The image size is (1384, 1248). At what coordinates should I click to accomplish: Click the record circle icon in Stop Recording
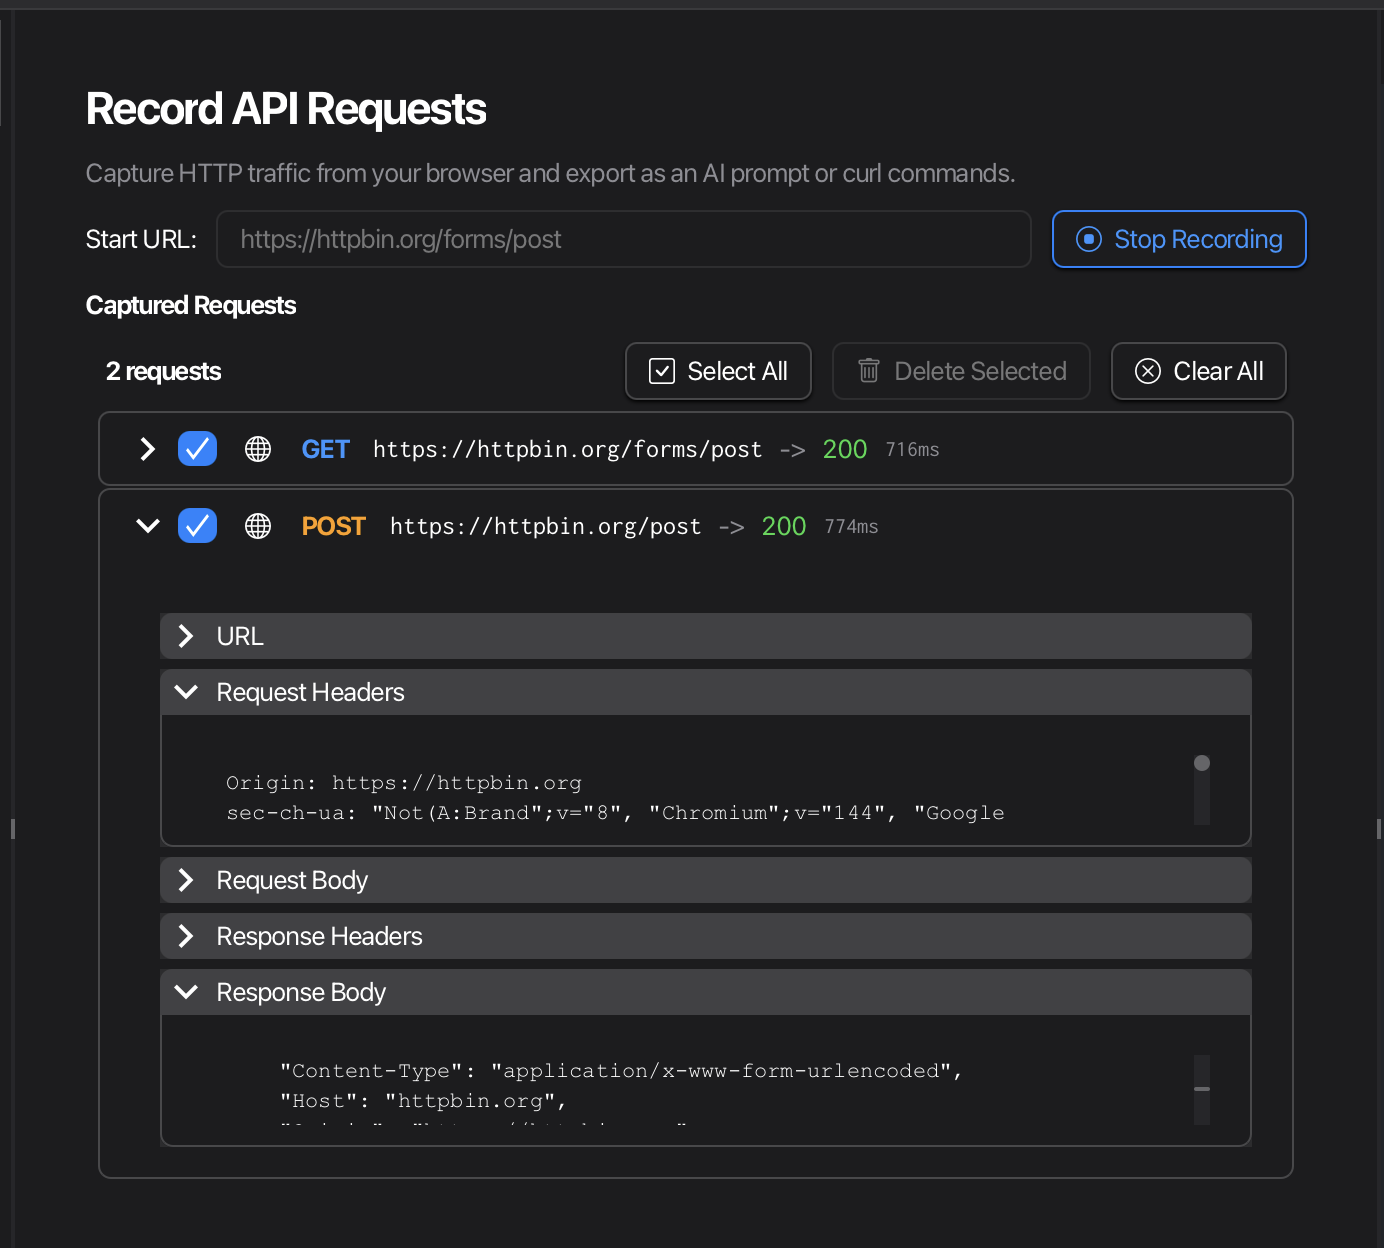(x=1088, y=239)
